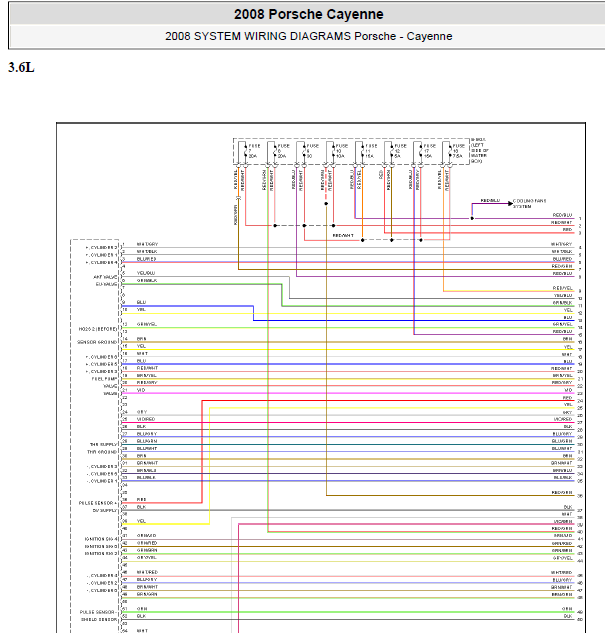The image size is (605, 633).
Task: Click the "YEL/BLU" wire label at pin 5
Action: 146,273
